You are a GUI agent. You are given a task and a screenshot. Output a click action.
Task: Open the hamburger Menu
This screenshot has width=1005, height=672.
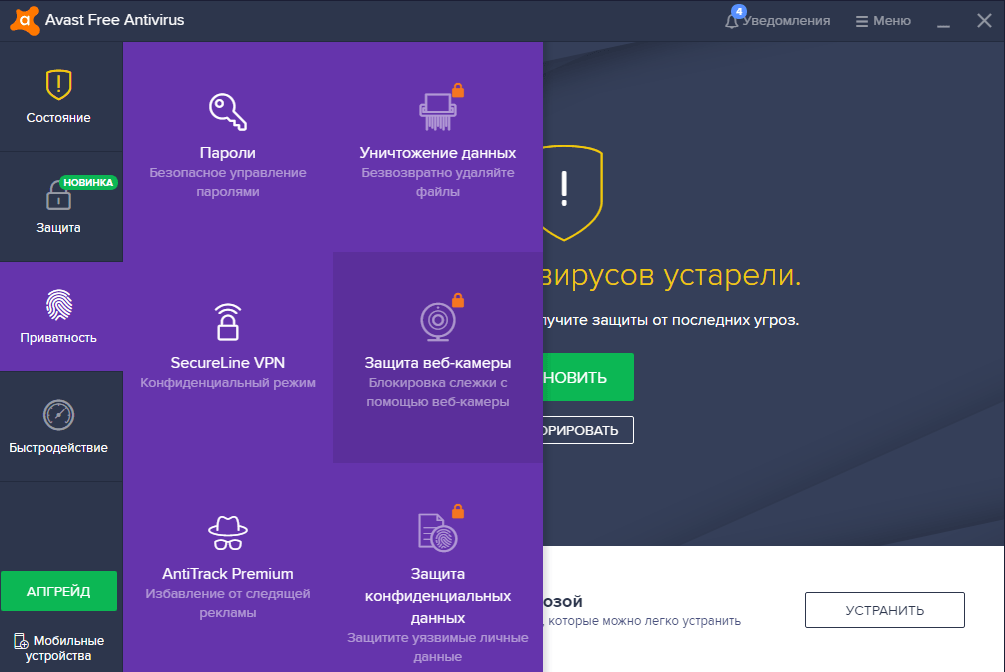tap(883, 21)
